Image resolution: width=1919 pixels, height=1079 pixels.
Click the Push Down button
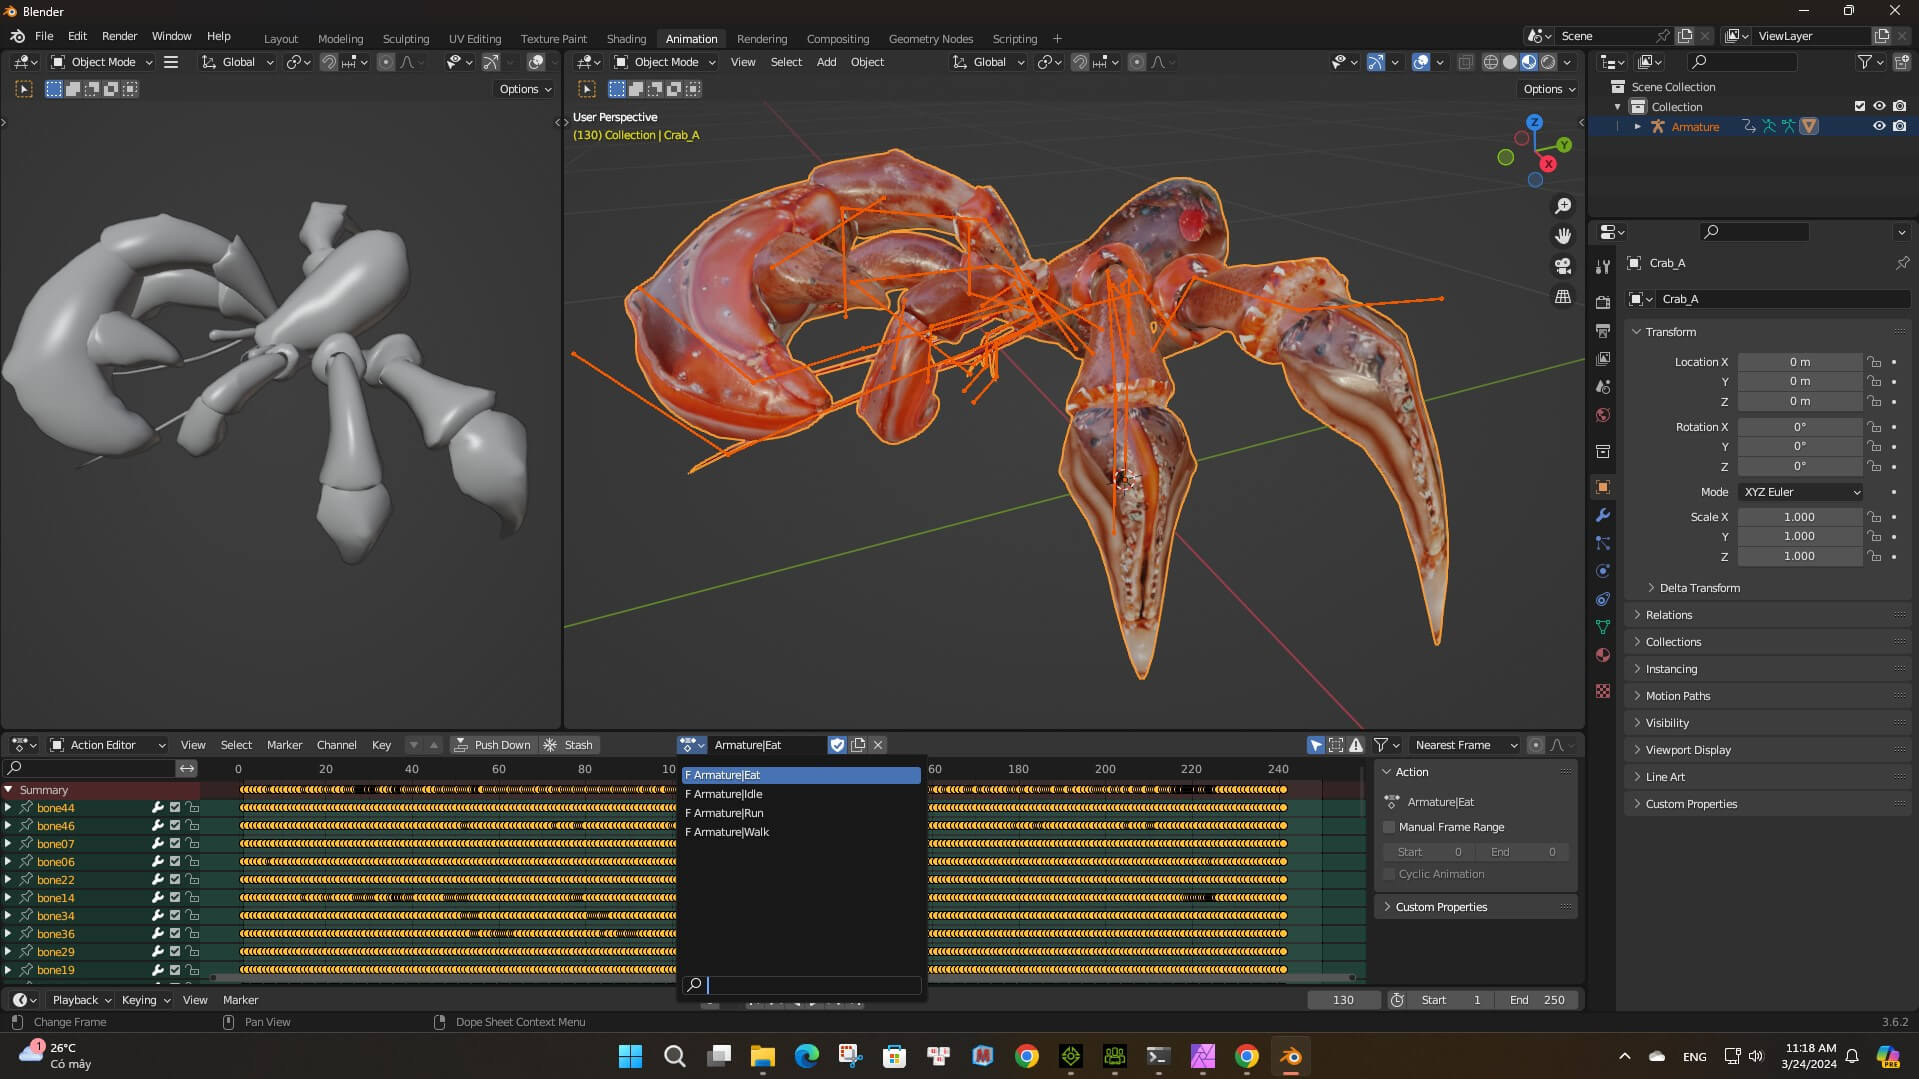493,745
